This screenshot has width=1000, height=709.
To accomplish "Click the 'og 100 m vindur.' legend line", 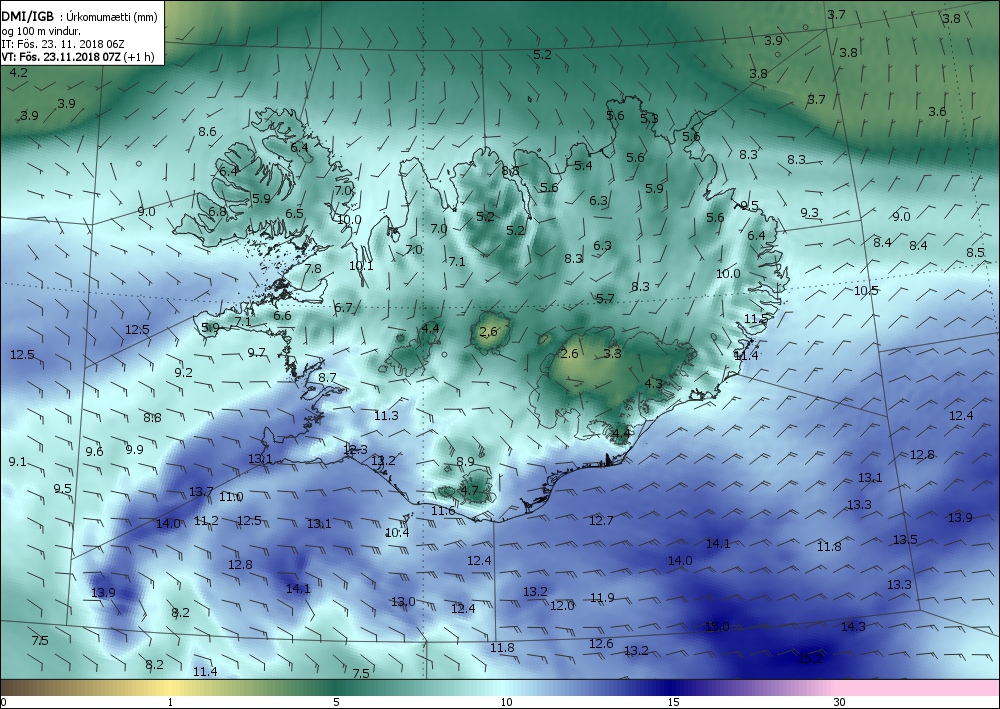I will 41,31.
